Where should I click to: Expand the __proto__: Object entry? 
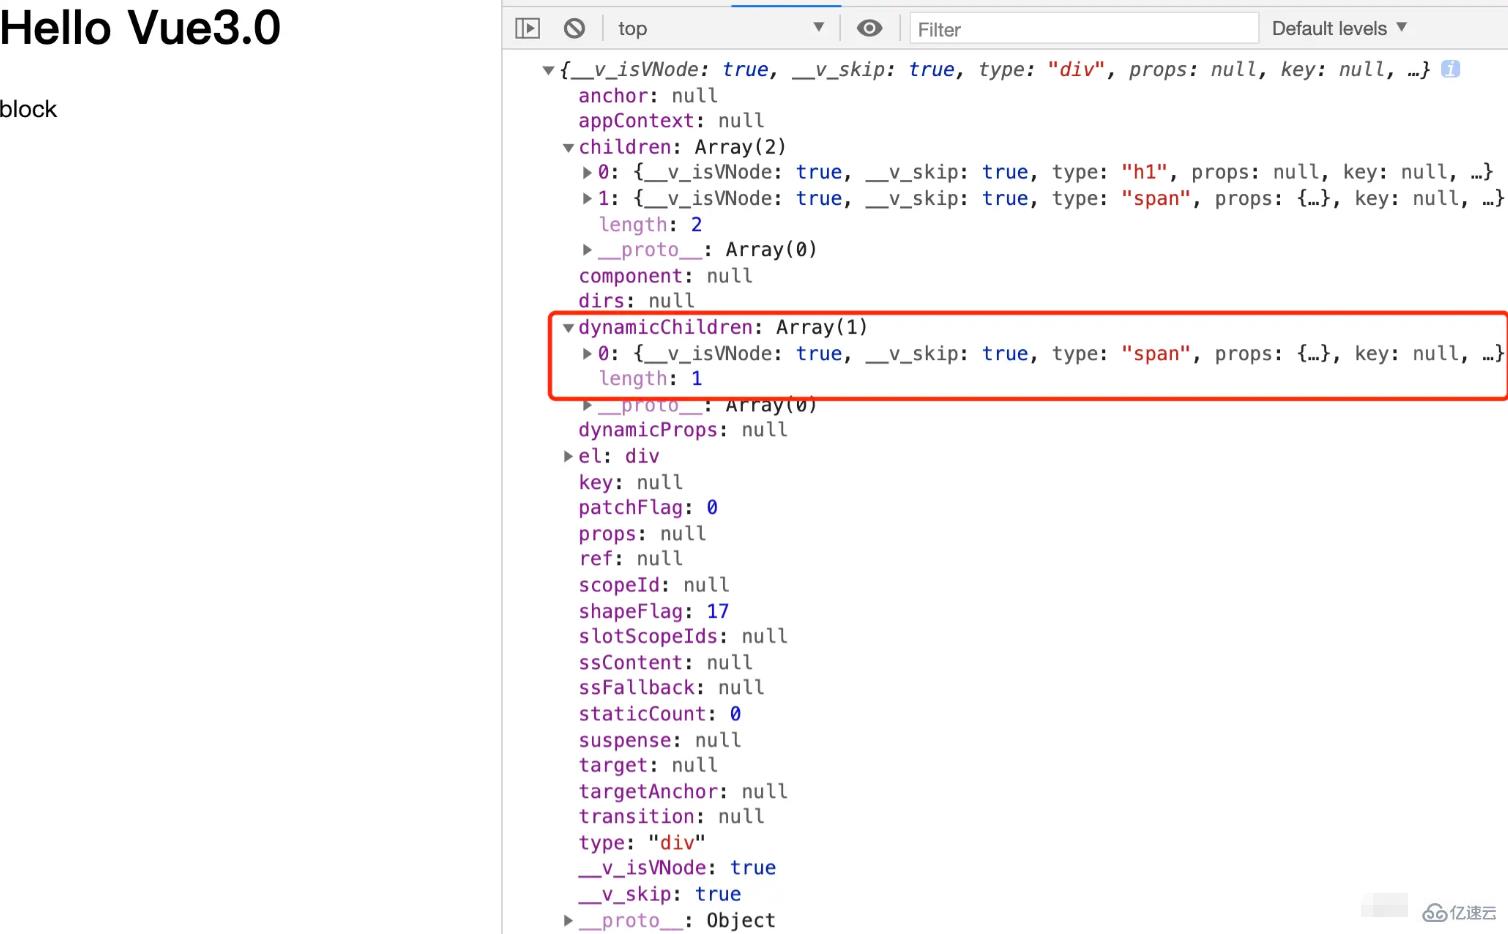tap(568, 921)
